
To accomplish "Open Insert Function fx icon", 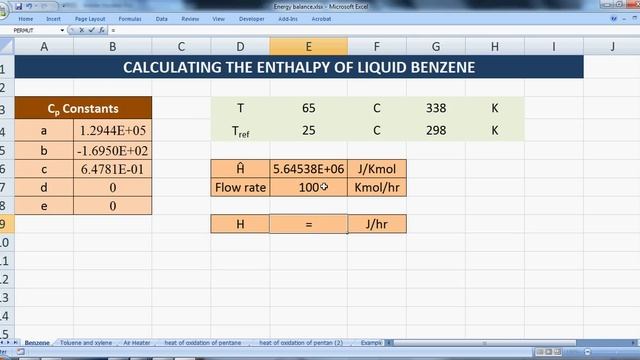I will [x=102, y=30].
